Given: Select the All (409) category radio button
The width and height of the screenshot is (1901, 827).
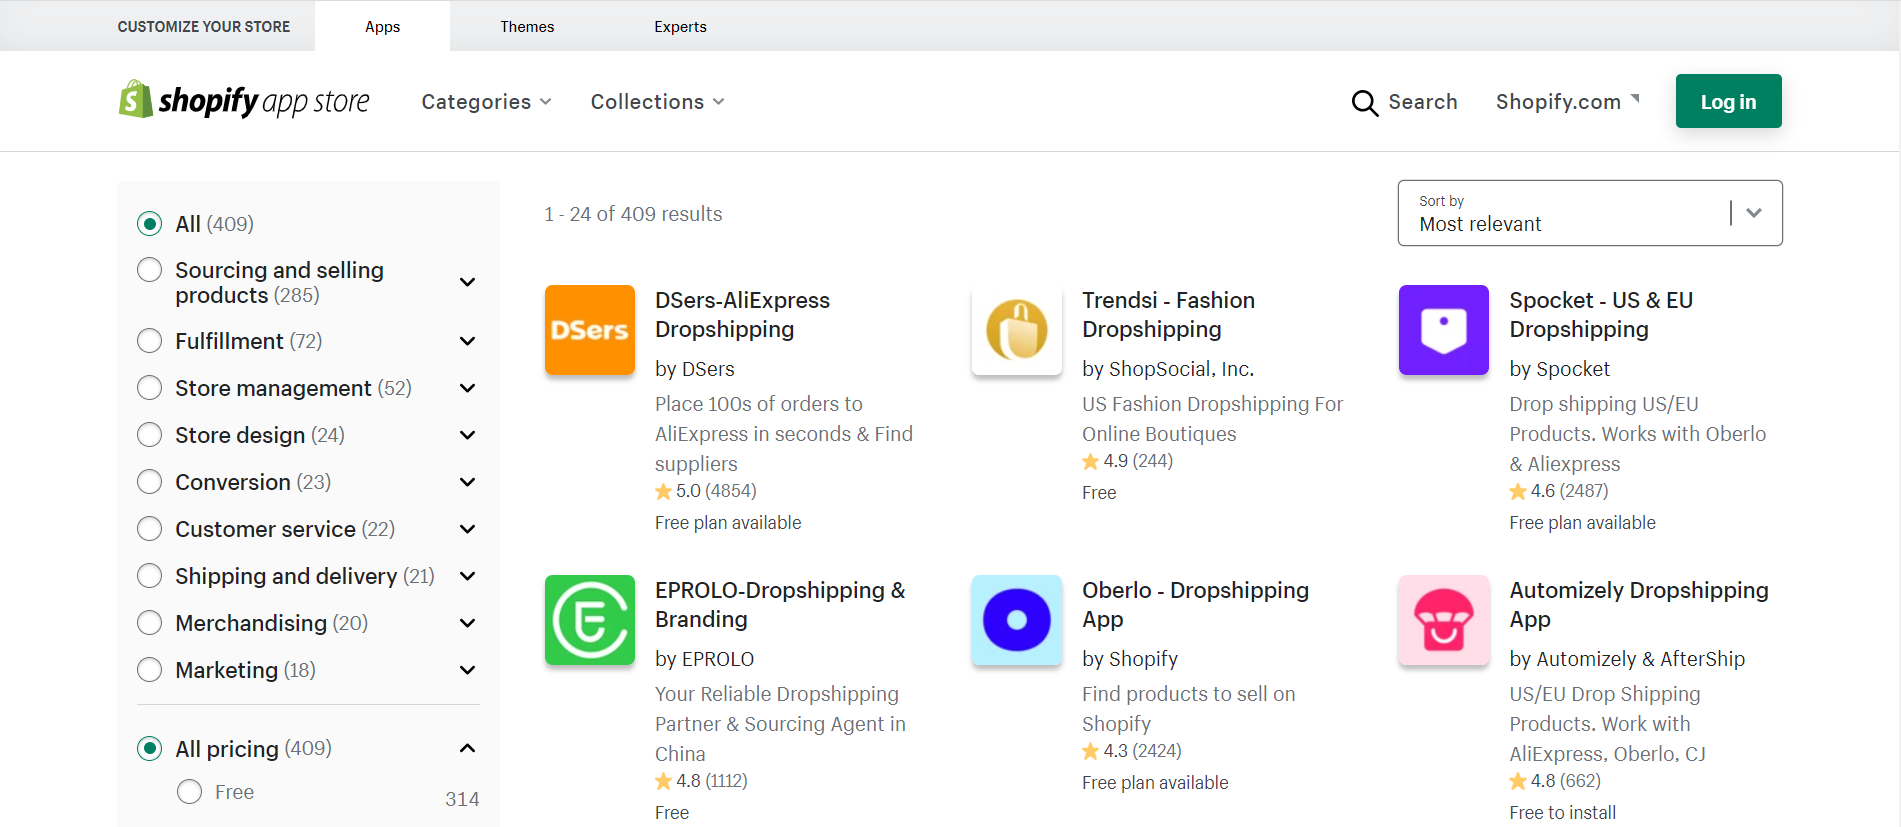Looking at the screenshot, I should (150, 224).
